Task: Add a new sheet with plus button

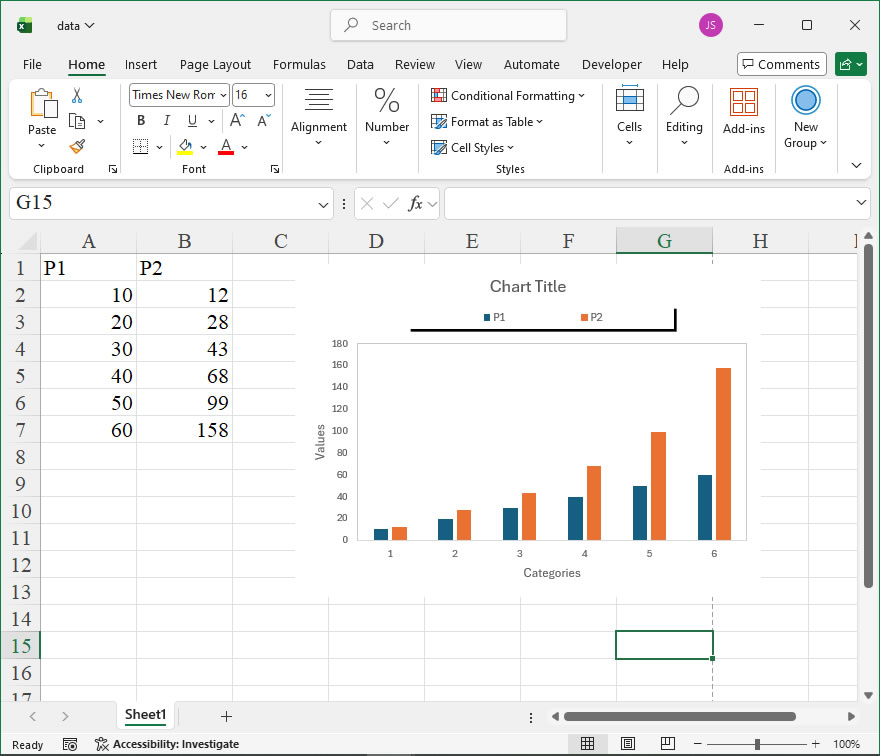Action: [226, 716]
